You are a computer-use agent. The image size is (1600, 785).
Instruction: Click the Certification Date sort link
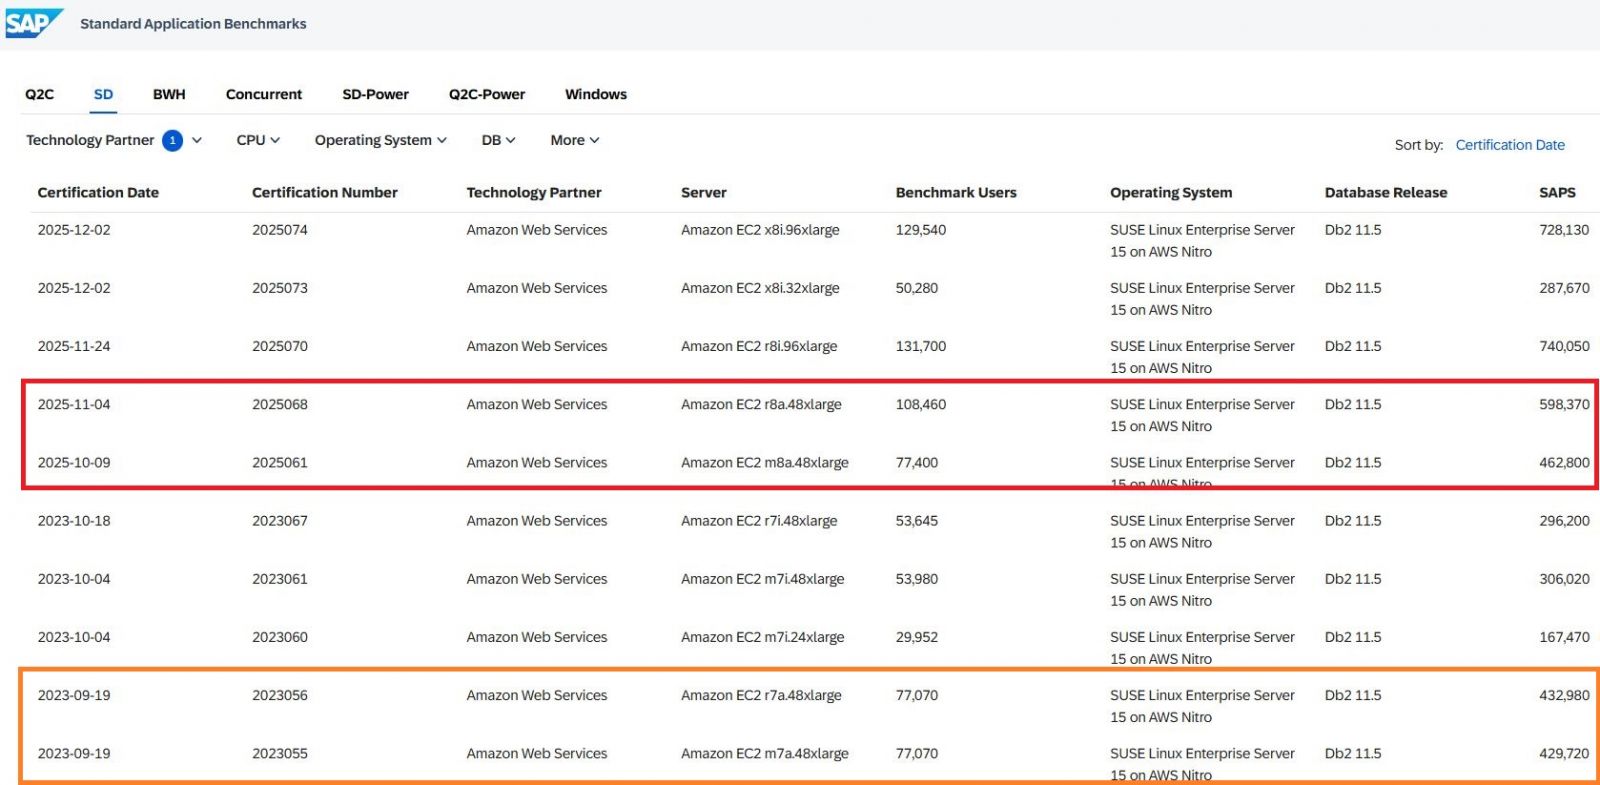(x=1510, y=145)
